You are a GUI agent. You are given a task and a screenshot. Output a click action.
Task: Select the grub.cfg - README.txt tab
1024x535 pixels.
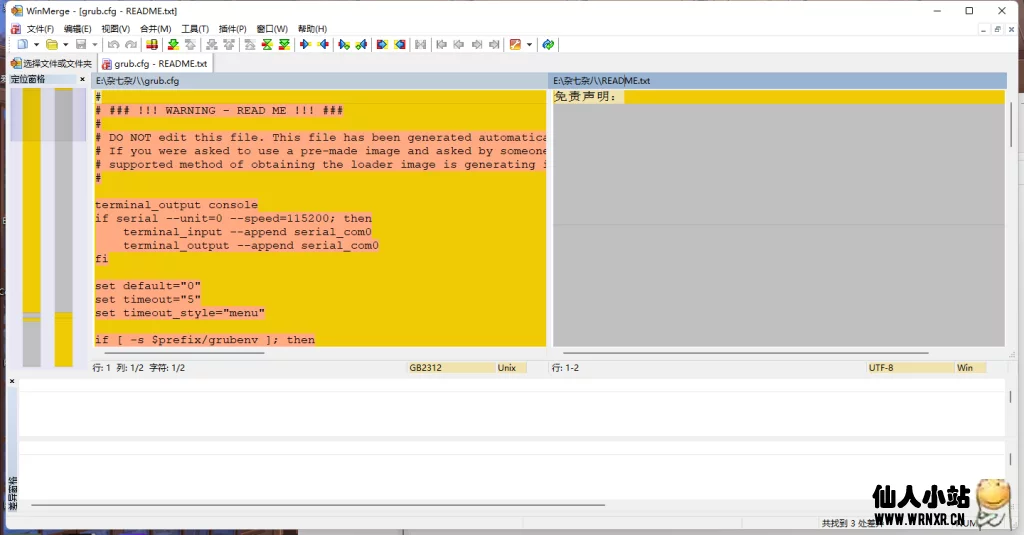point(154,63)
